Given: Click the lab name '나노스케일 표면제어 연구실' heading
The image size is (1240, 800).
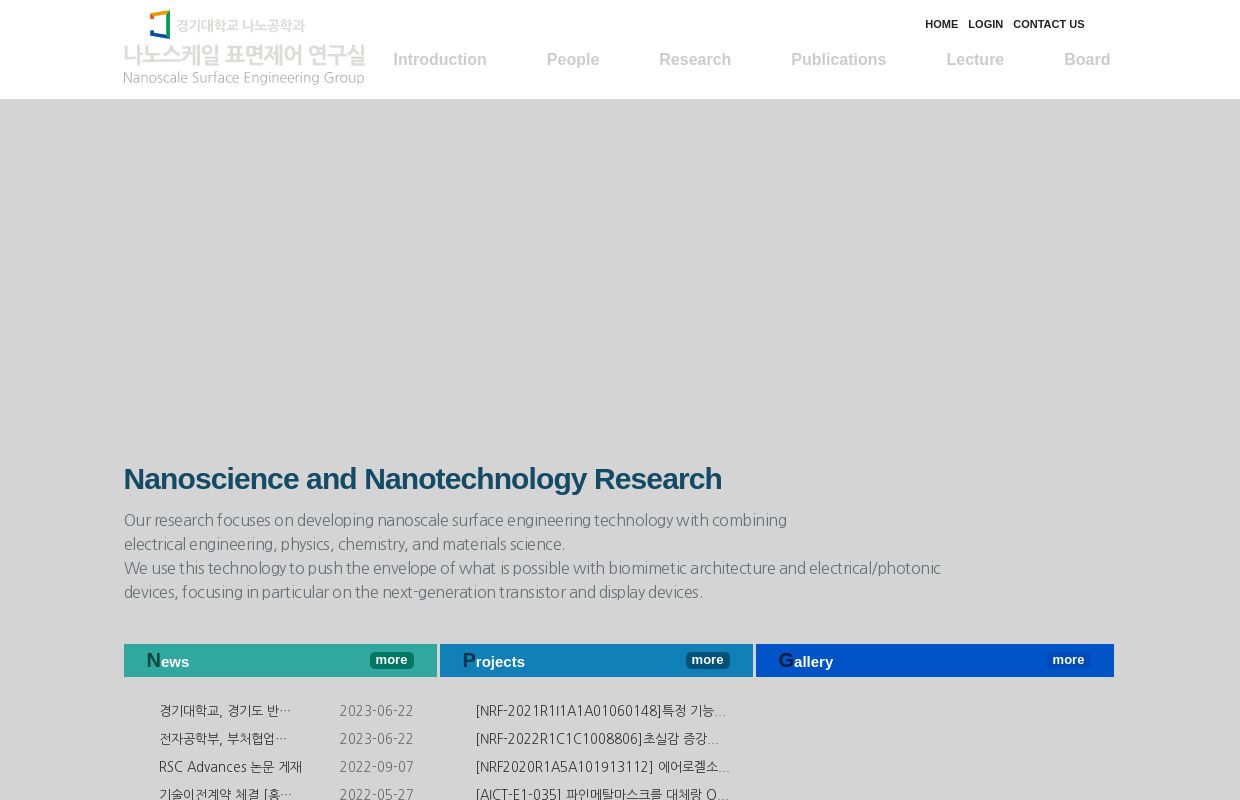Looking at the screenshot, I should coord(244,55).
